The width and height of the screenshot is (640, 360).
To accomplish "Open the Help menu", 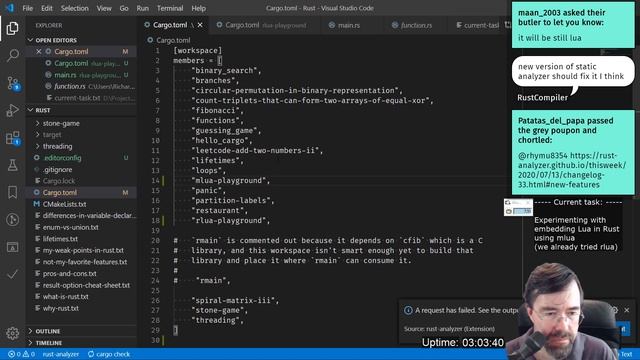I will pyautogui.click(x=199, y=8).
